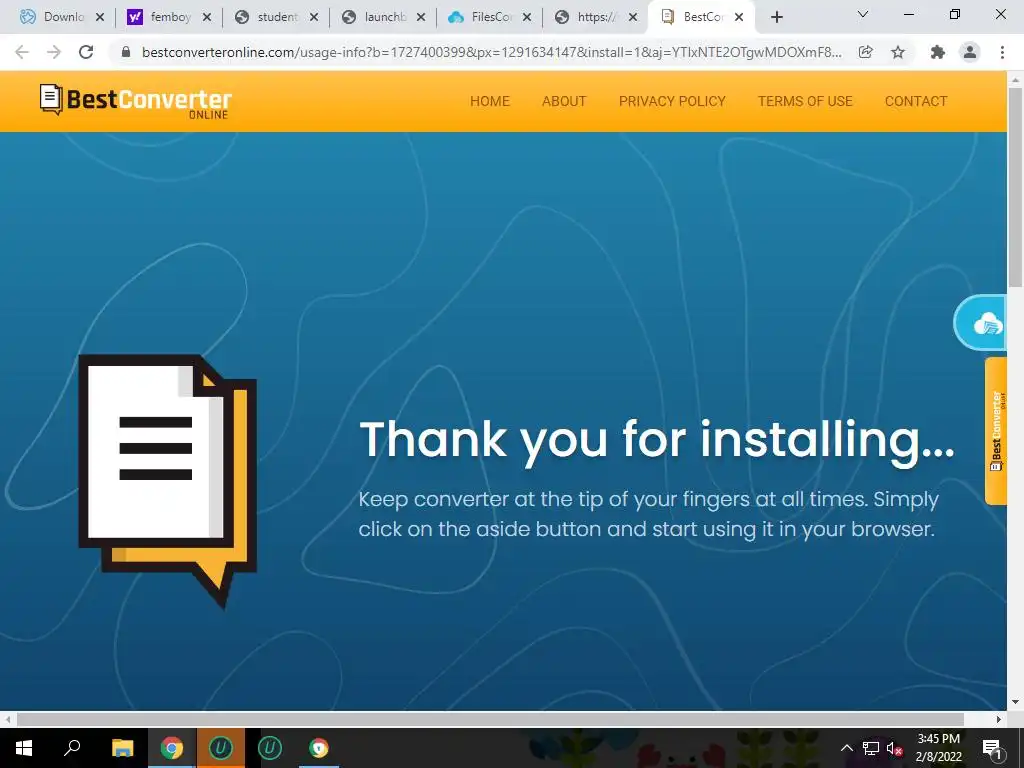Share this page using share icon
This screenshot has width=1024, height=768.
point(865,52)
